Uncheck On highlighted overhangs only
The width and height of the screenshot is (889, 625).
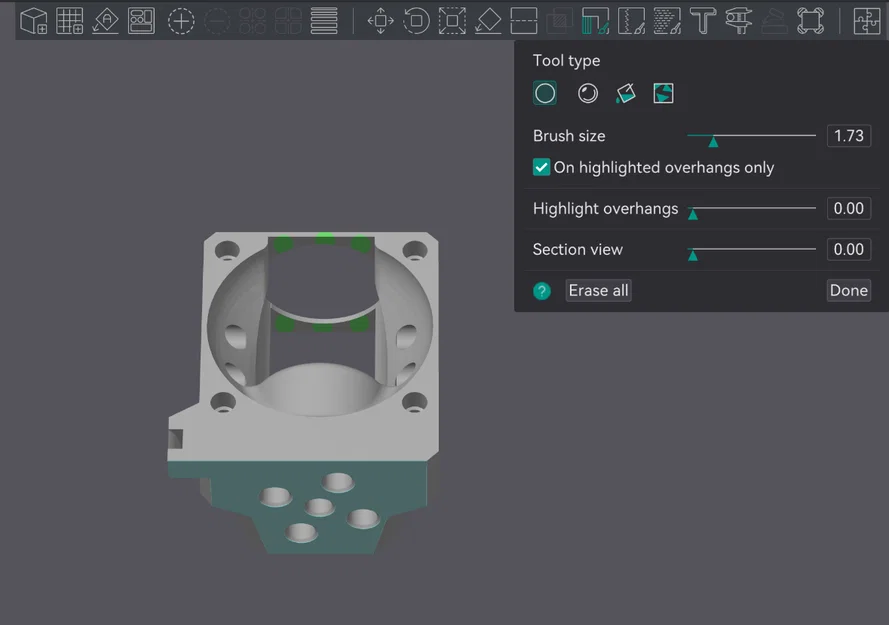pyautogui.click(x=541, y=167)
